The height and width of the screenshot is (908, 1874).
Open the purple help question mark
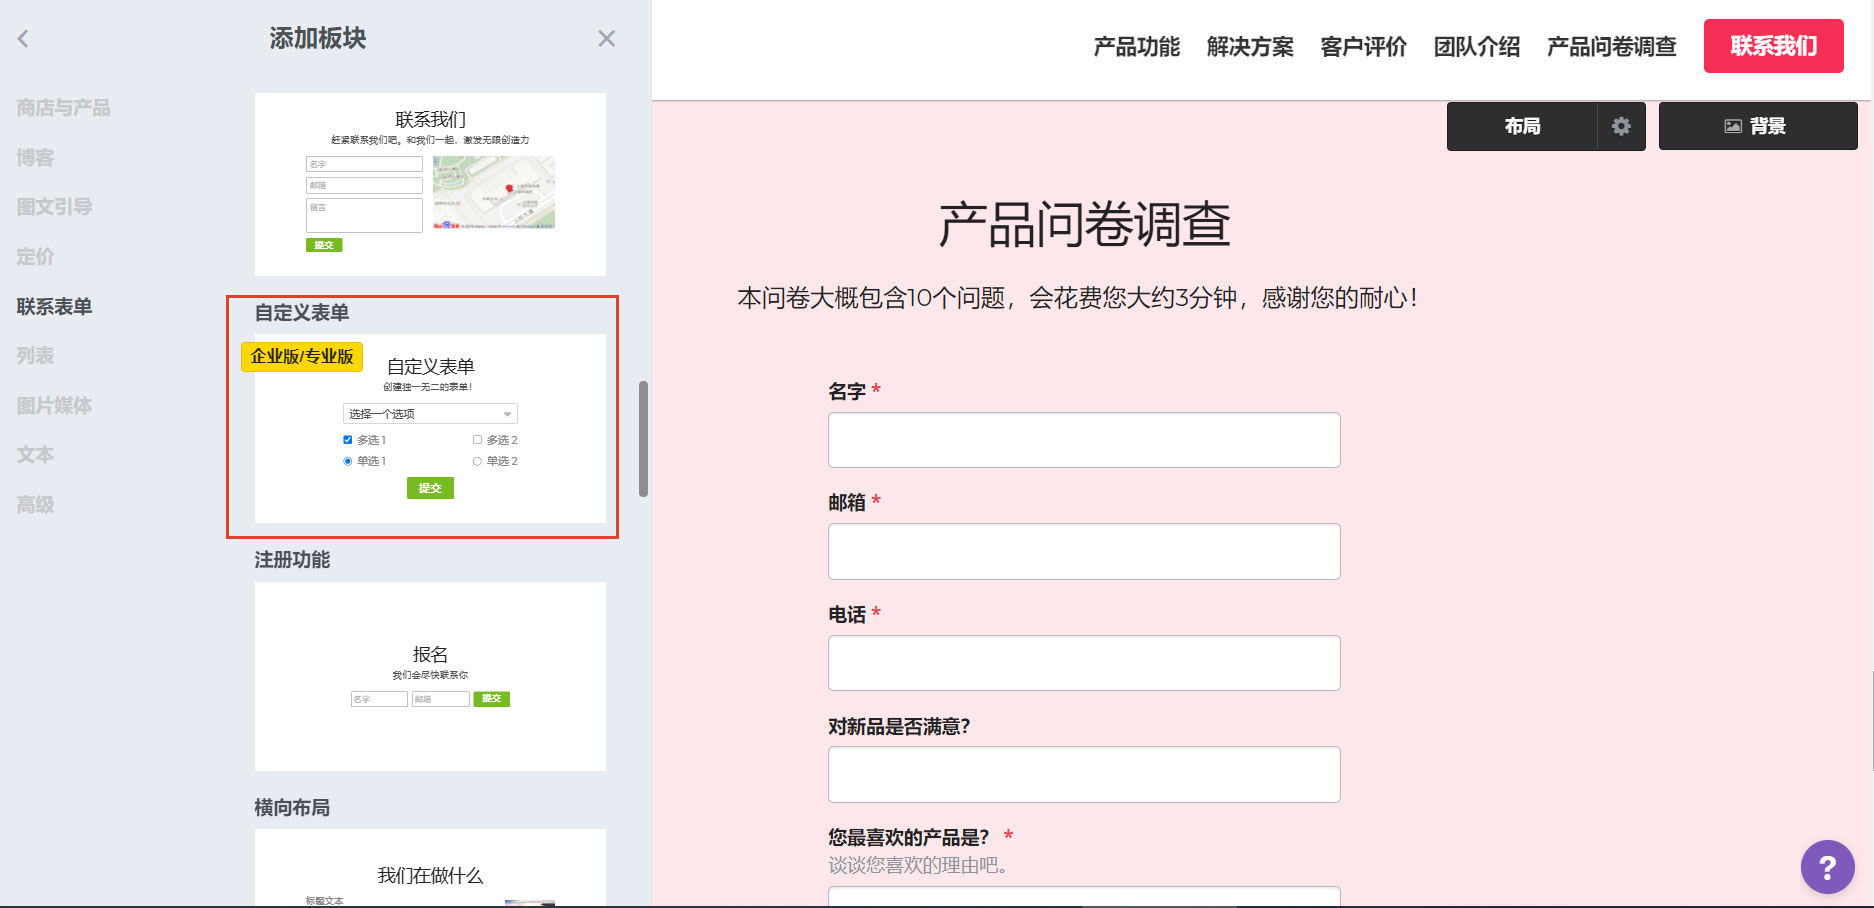1827,867
